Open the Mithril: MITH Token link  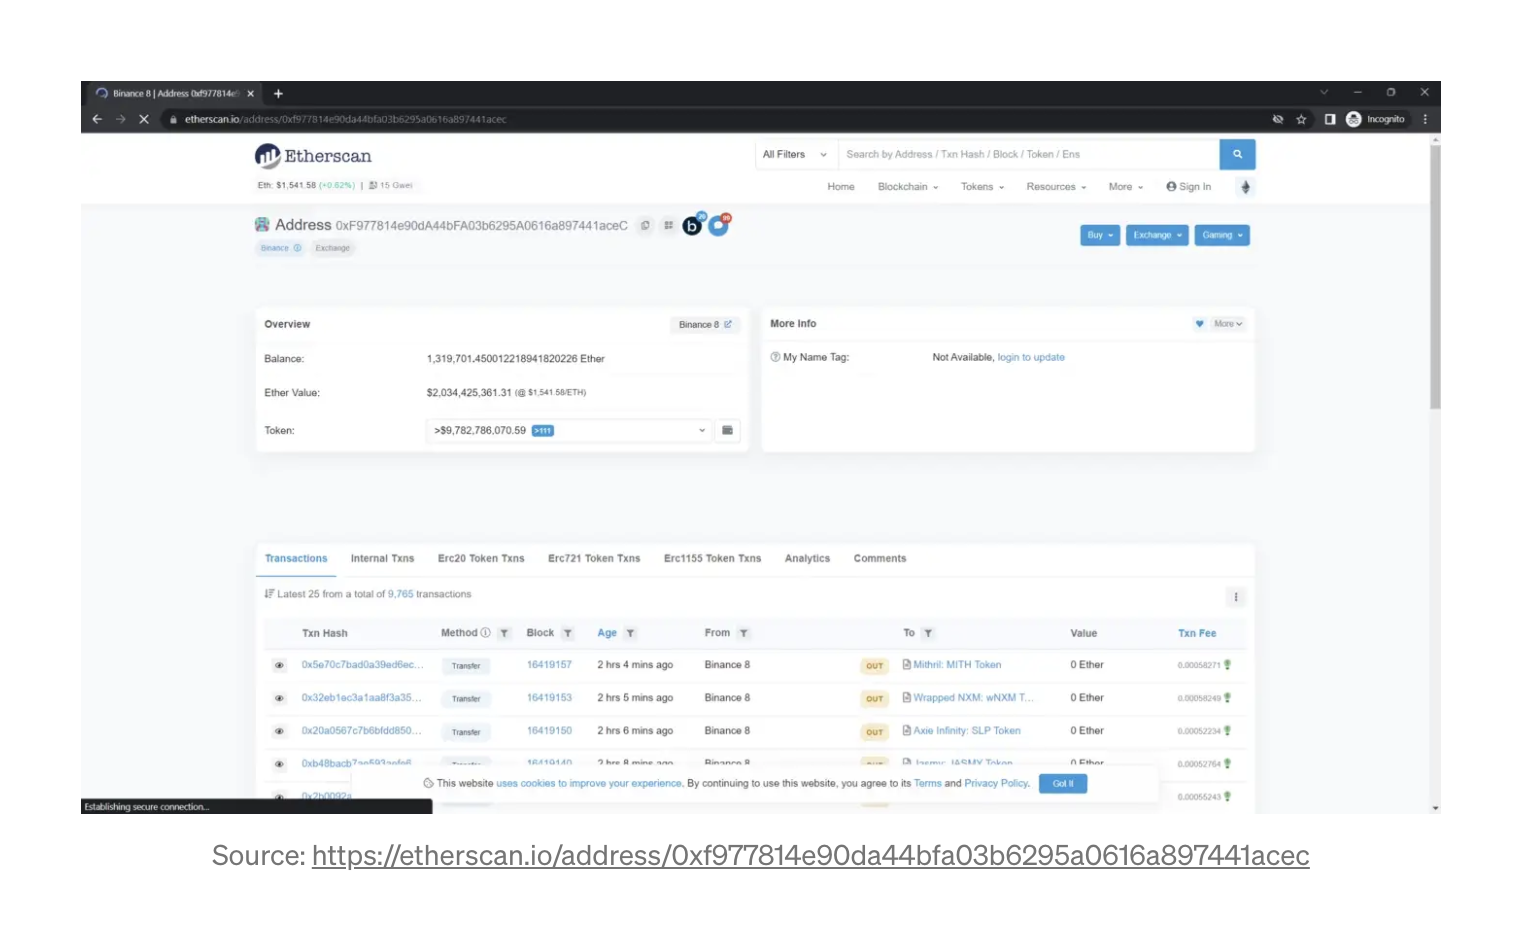point(957,665)
